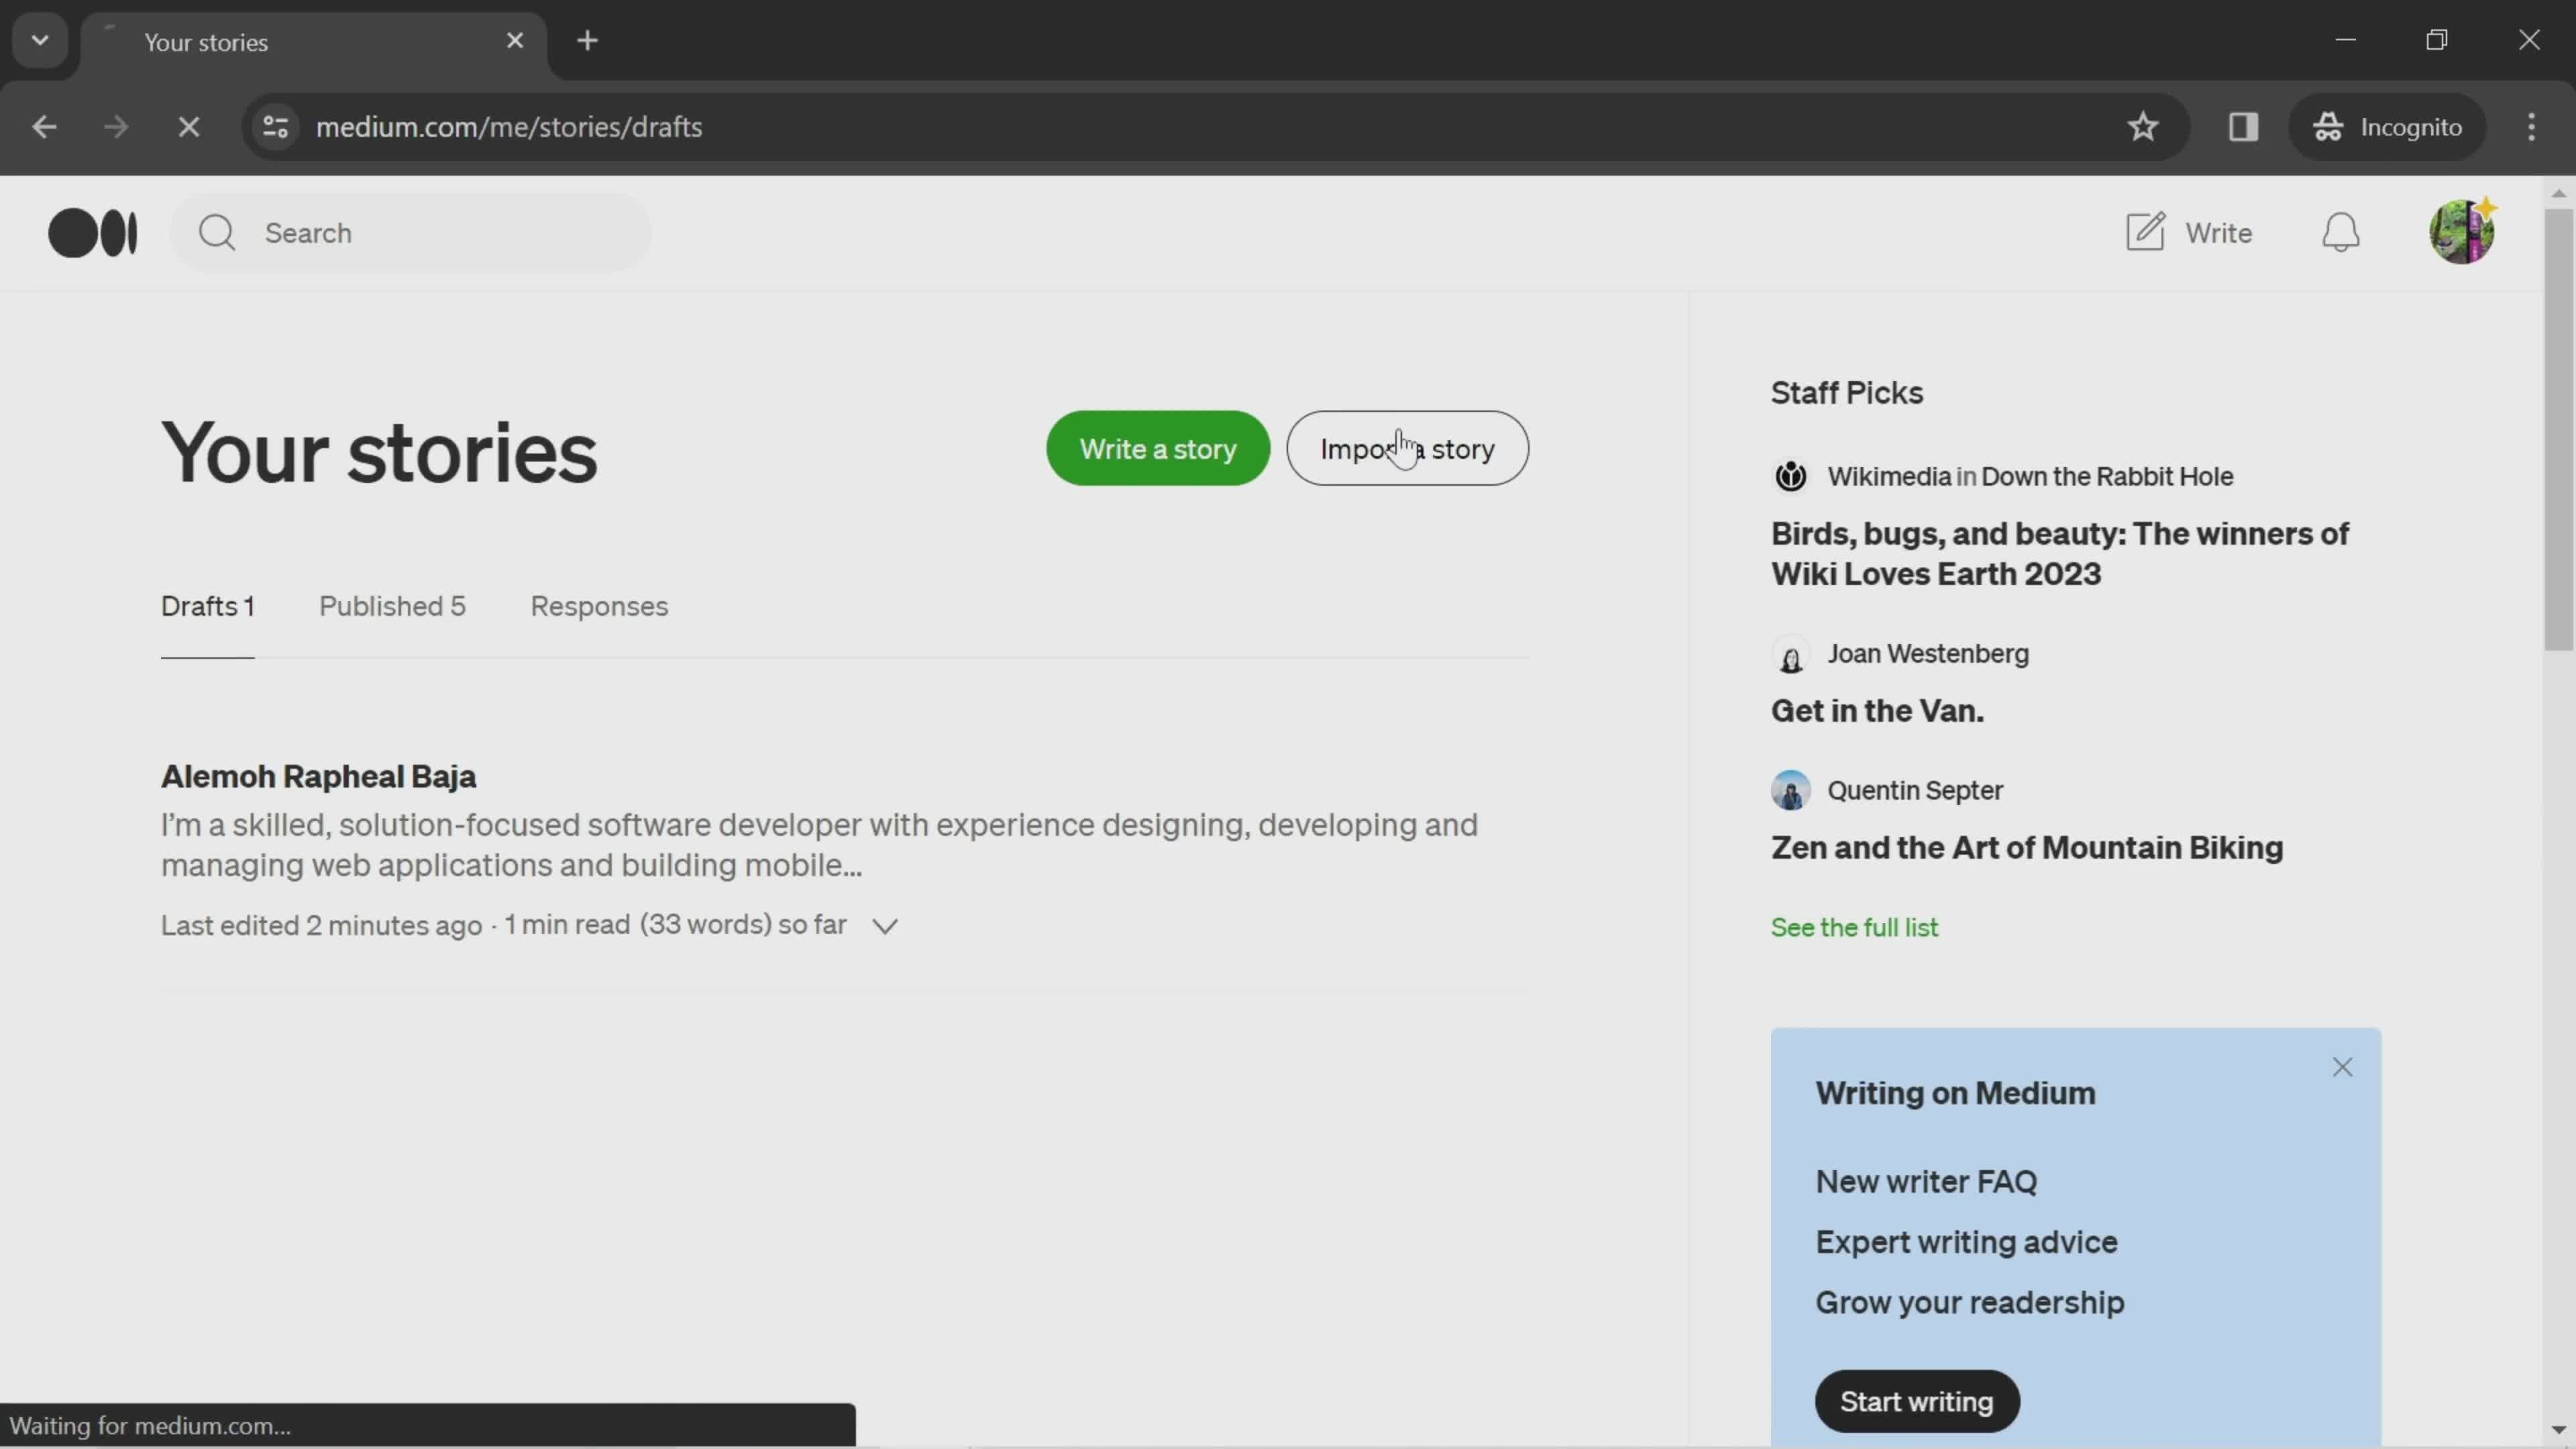Screen dimensions: 2576x1449
Task: Click the Alemoh Rapheal Baja draft story
Action: click(319, 775)
